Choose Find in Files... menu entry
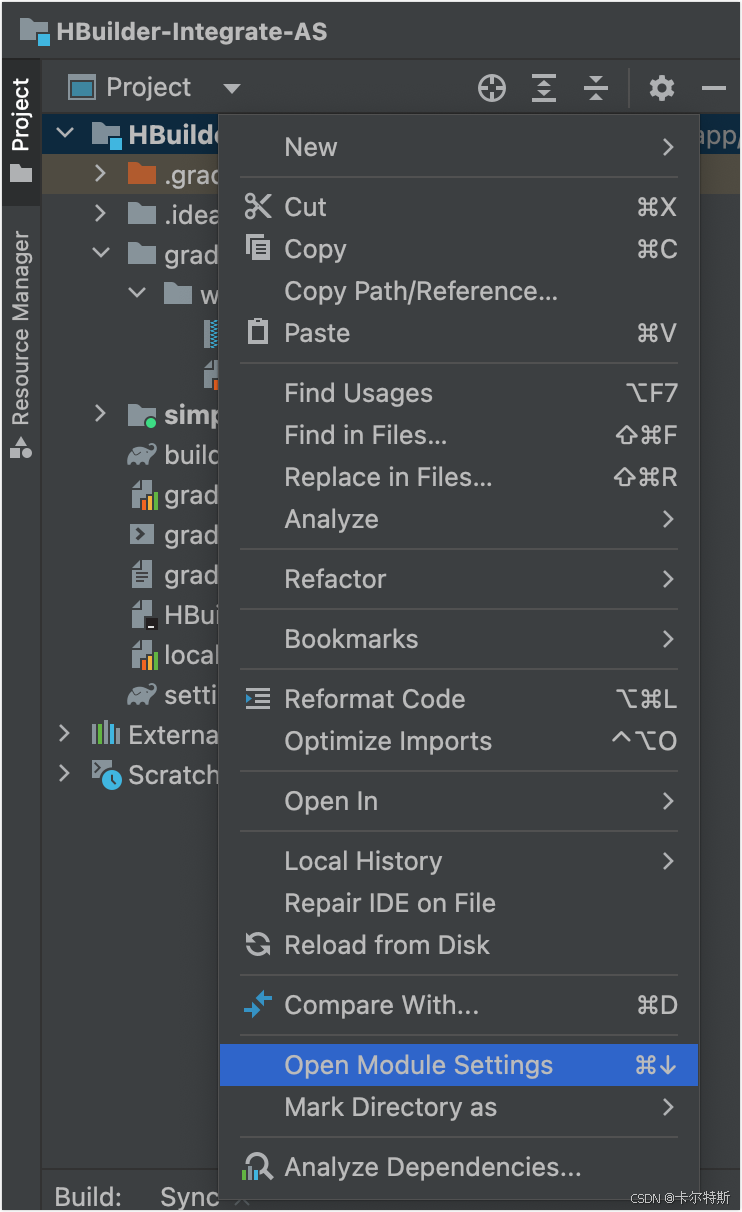742x1212 pixels. coord(459,435)
